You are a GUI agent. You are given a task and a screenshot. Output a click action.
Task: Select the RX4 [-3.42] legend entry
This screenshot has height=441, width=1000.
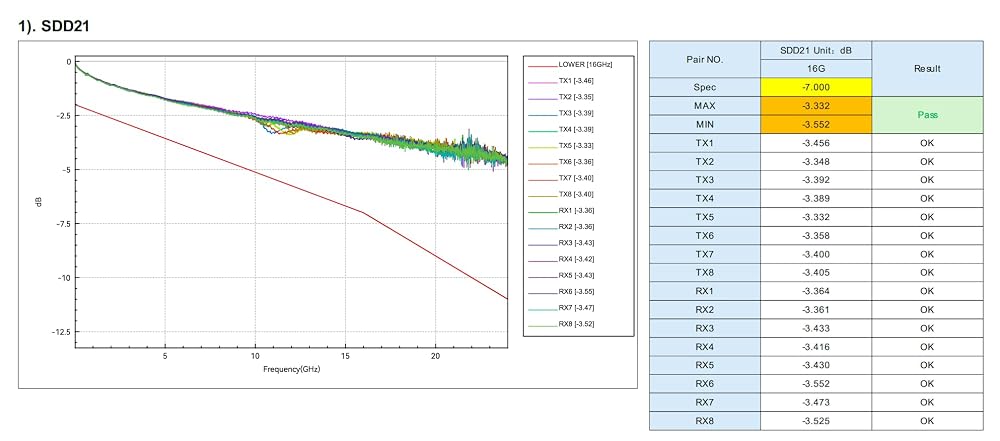click(560, 259)
